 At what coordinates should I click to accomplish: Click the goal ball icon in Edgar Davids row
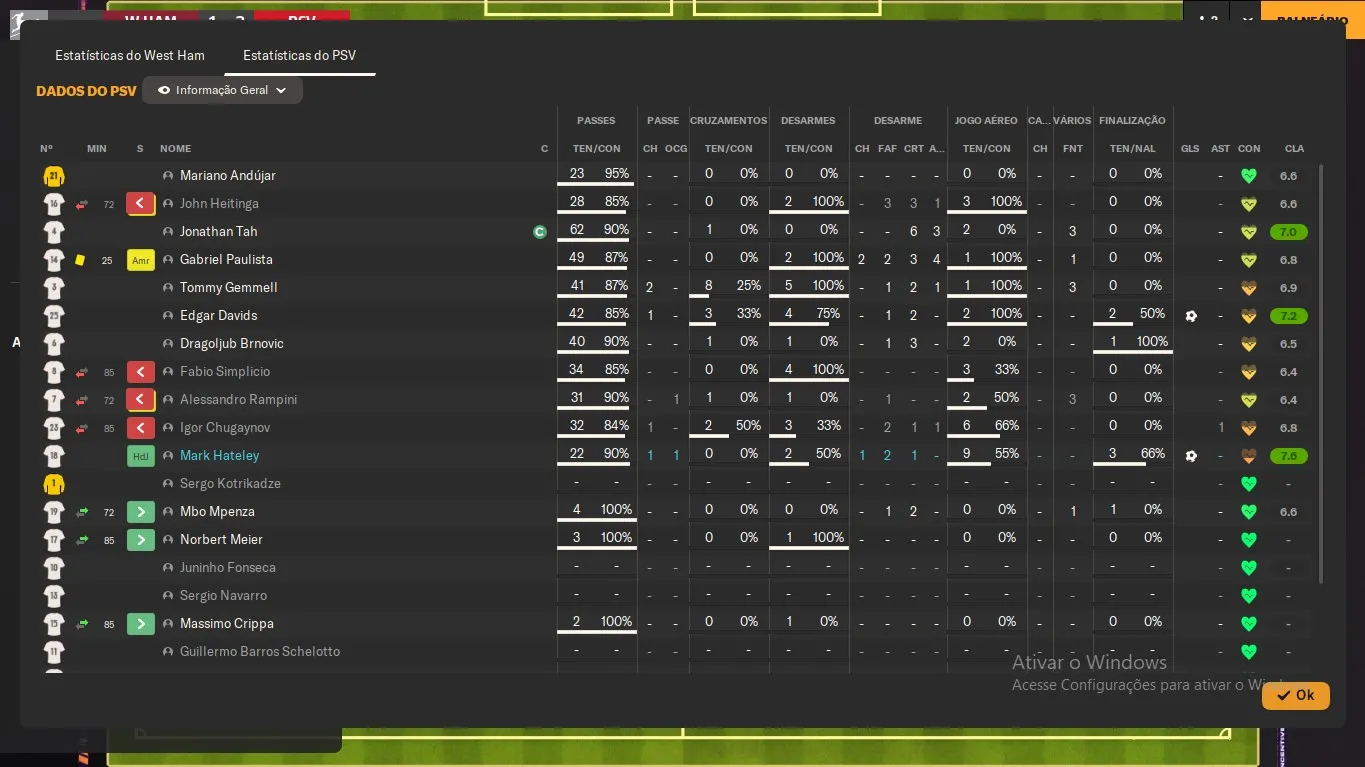point(1190,316)
